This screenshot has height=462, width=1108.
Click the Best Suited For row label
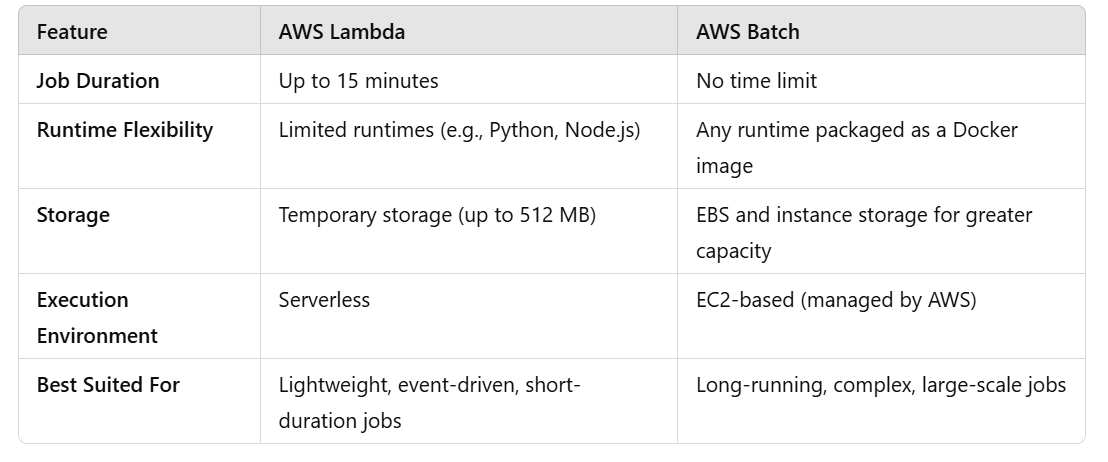pos(108,385)
